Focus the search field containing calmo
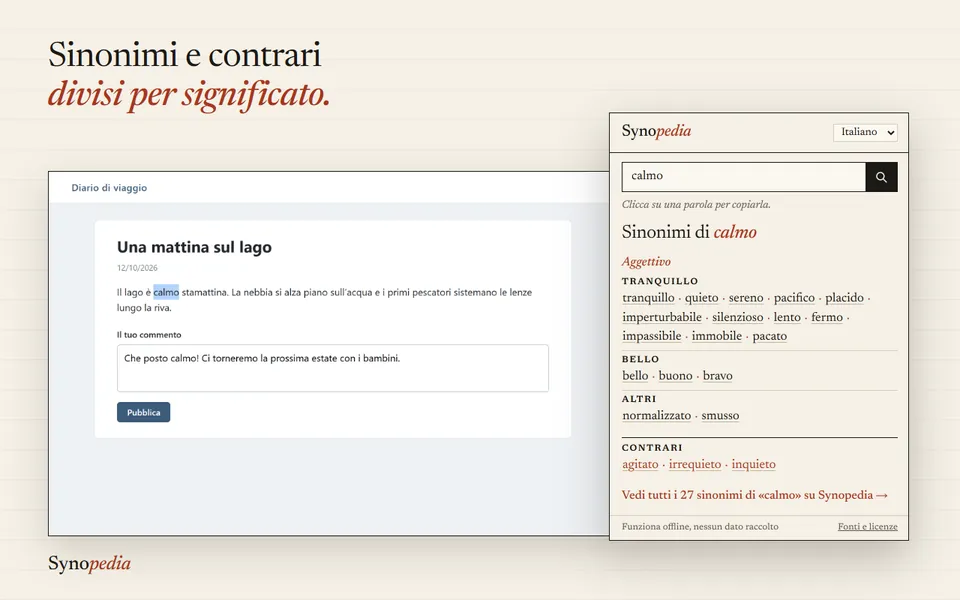 point(744,177)
